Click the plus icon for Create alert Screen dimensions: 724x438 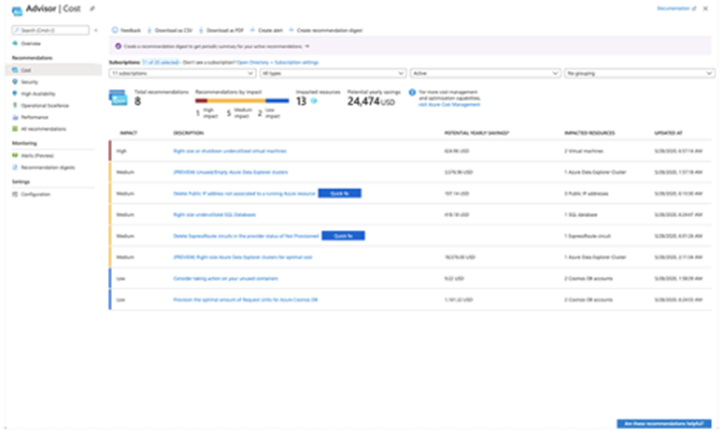pyautogui.click(x=253, y=30)
